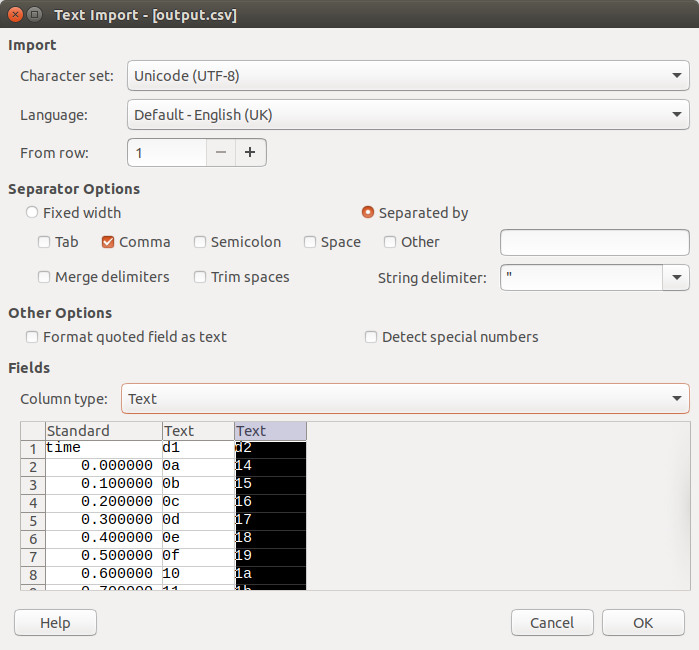Click preview row number 2

pos(33,467)
